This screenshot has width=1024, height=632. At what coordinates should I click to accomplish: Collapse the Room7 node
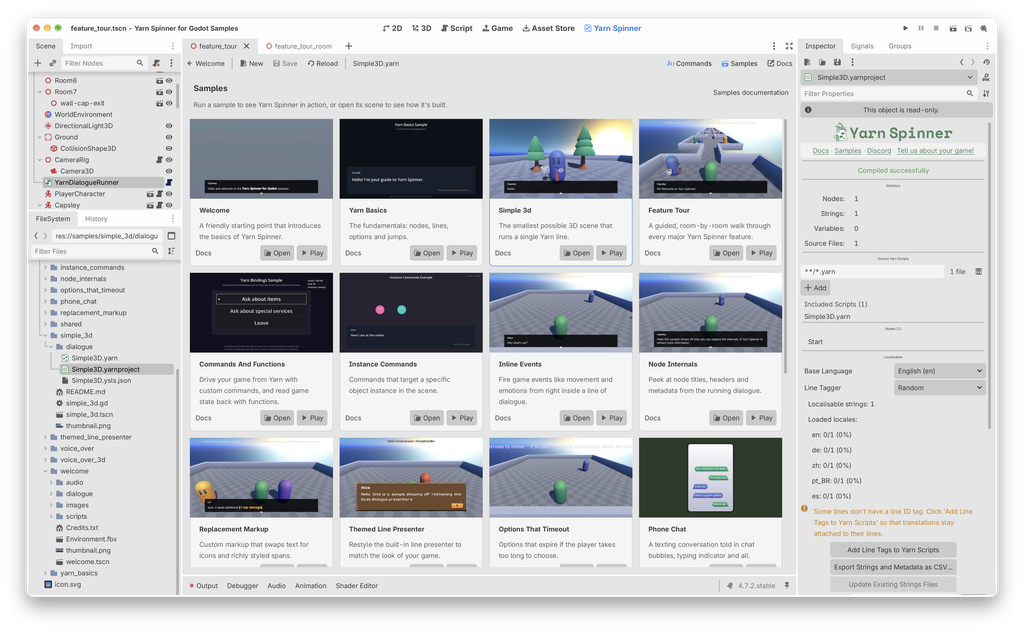tap(40, 92)
